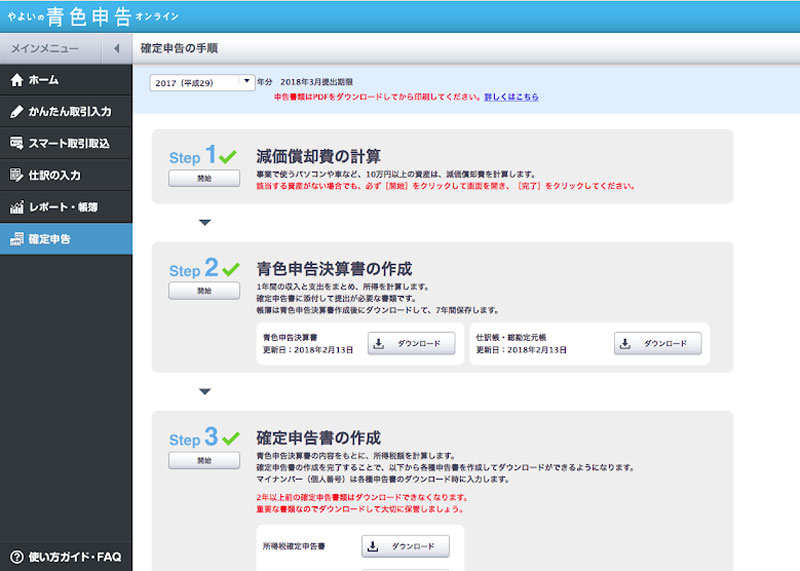Viewport: 800px width, 571px height.
Task: Collapse the main menu sidebar arrow
Action: click(x=116, y=48)
